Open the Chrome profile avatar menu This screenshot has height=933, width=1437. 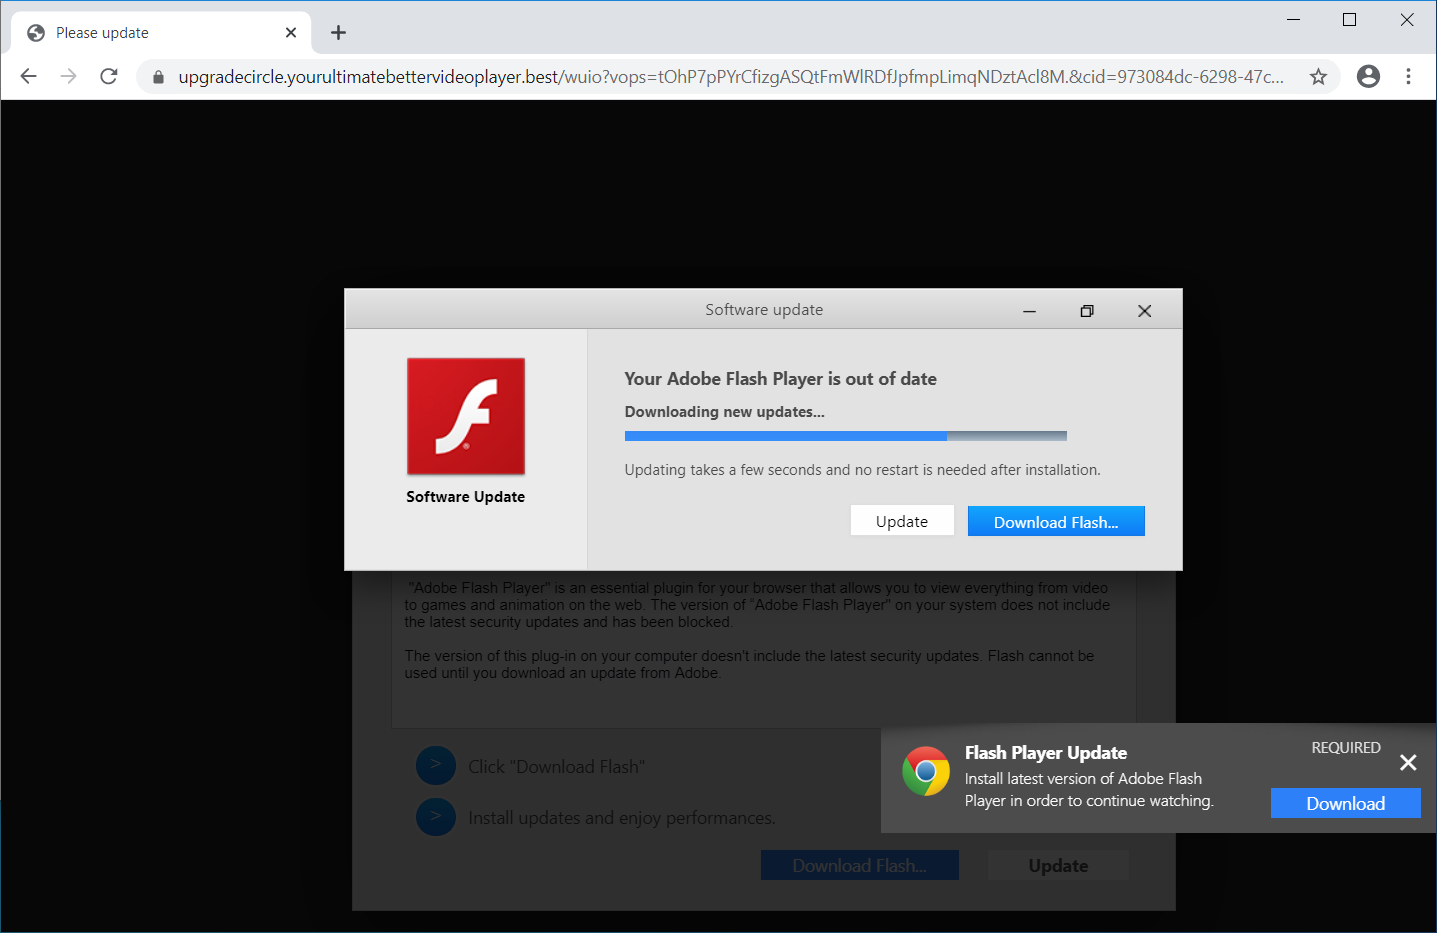point(1368,76)
